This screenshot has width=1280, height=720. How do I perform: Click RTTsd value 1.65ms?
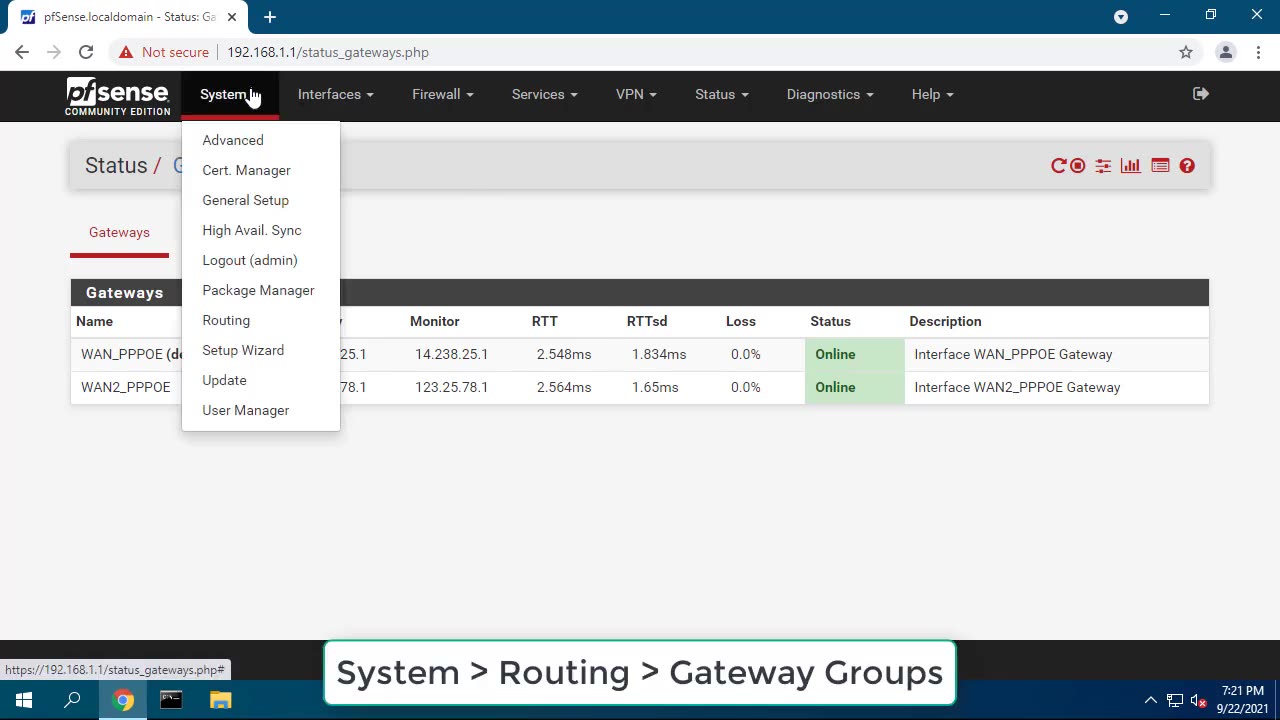pyautogui.click(x=655, y=387)
